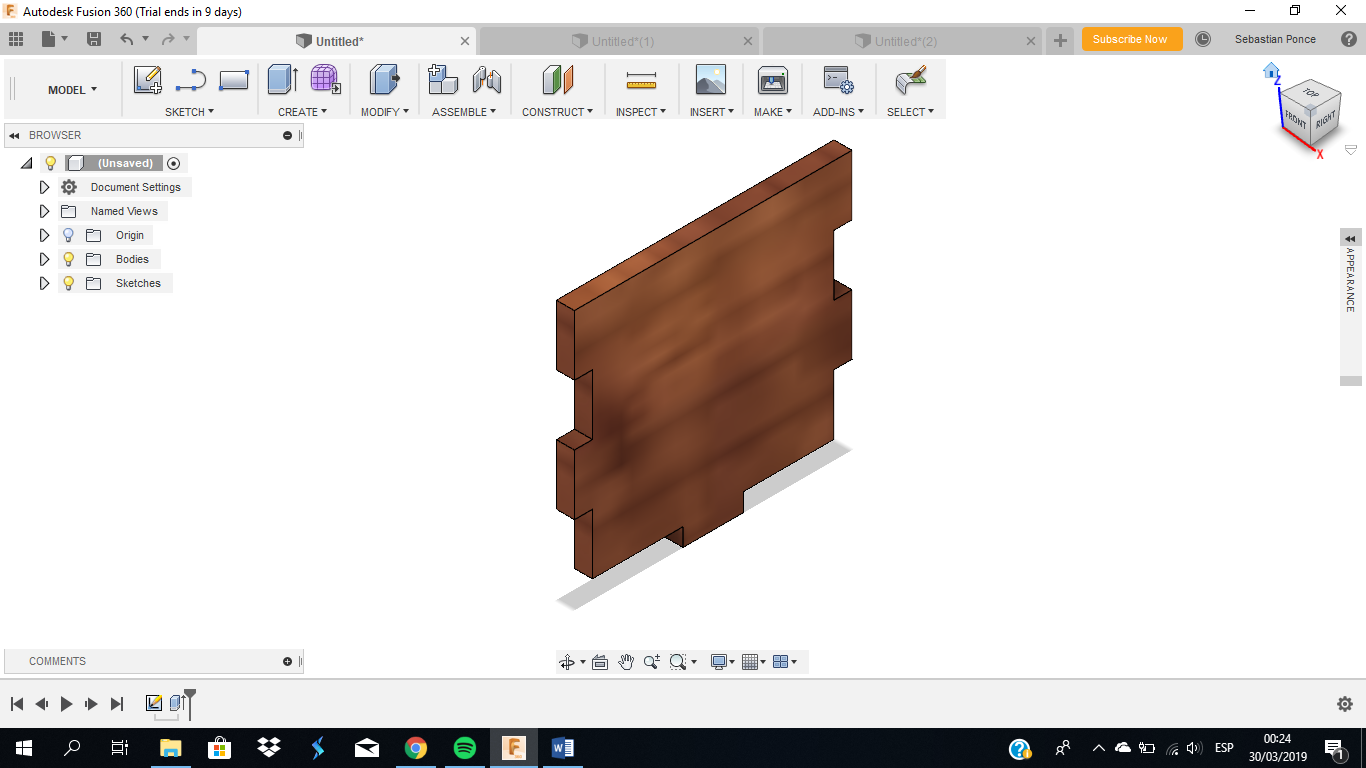Screen dimensions: 1366x768
Task: Save the document with the disk icon
Action: 94,39
